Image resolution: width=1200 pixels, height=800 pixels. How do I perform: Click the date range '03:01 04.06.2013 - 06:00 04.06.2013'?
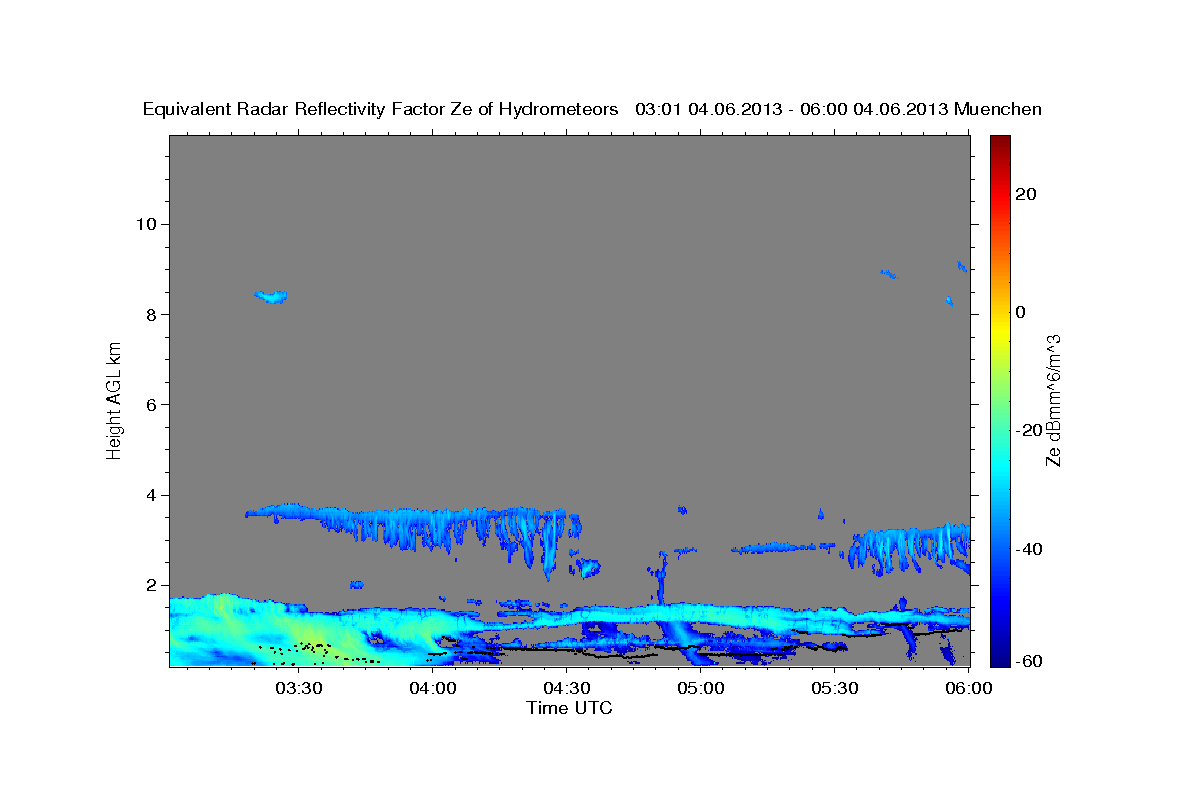792,109
